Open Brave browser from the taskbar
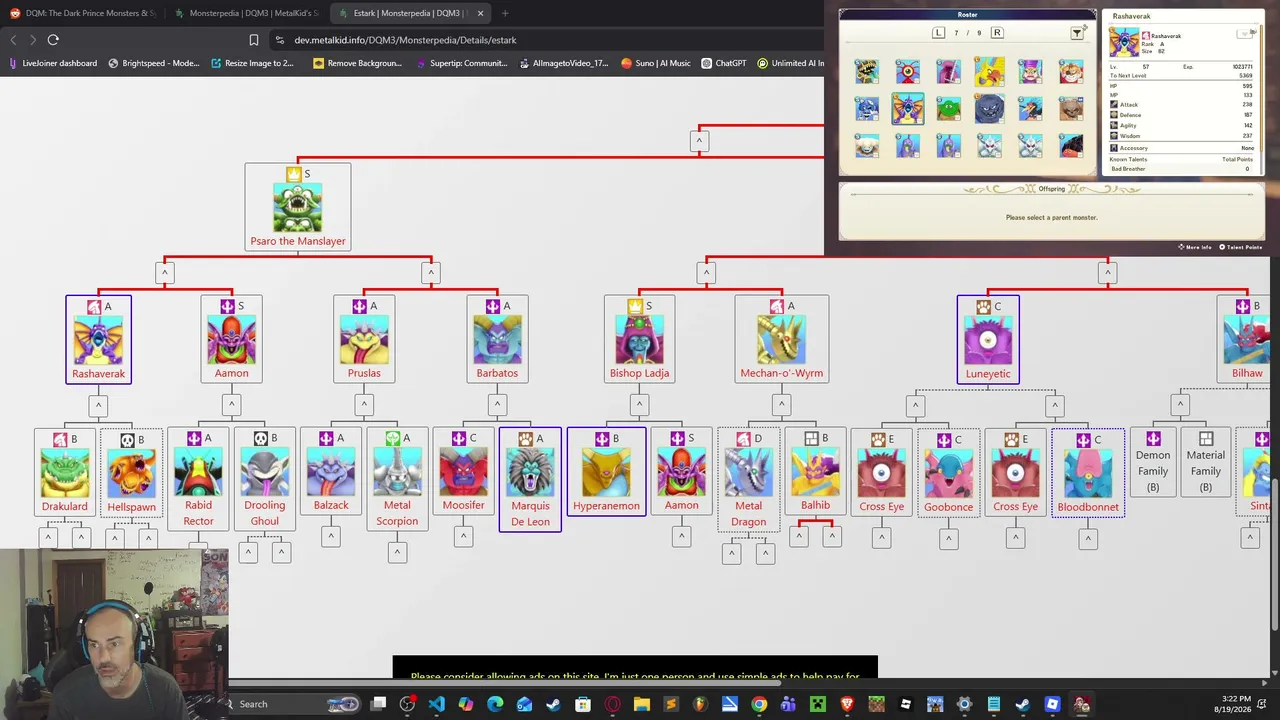Image resolution: width=1280 pixels, height=720 pixels. coord(846,704)
